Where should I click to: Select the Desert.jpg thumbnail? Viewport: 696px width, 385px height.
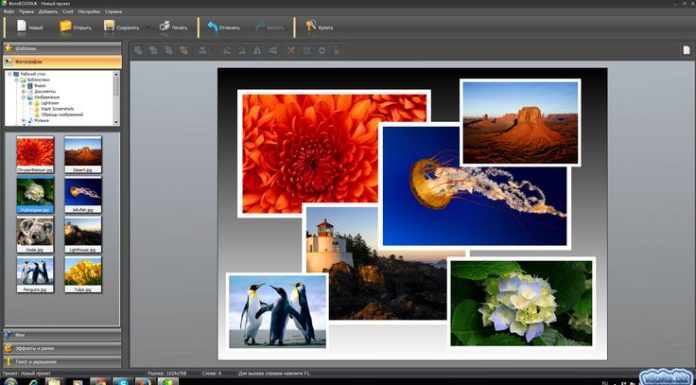pos(83,155)
